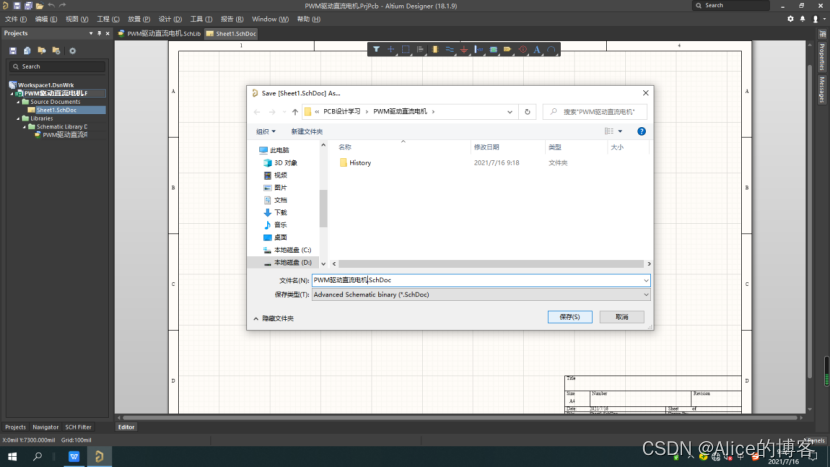Open the 保存类型 file type dropdown
Screen dimensions: 831x468
[x=481, y=295]
